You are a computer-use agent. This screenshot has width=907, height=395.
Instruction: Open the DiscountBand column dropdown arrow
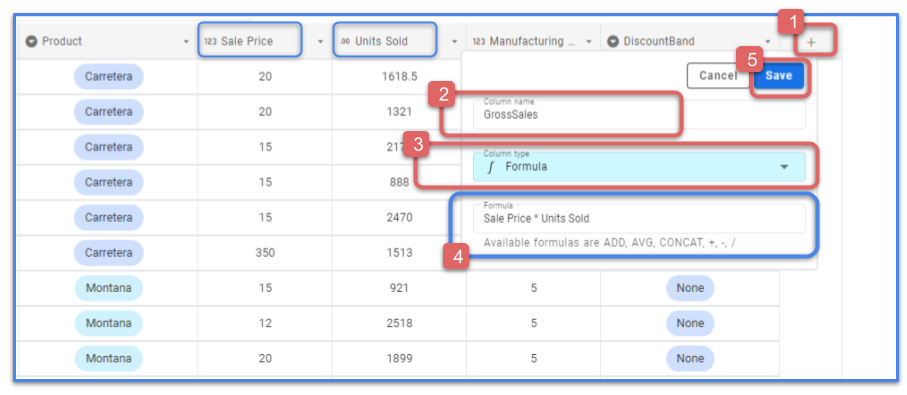click(768, 42)
